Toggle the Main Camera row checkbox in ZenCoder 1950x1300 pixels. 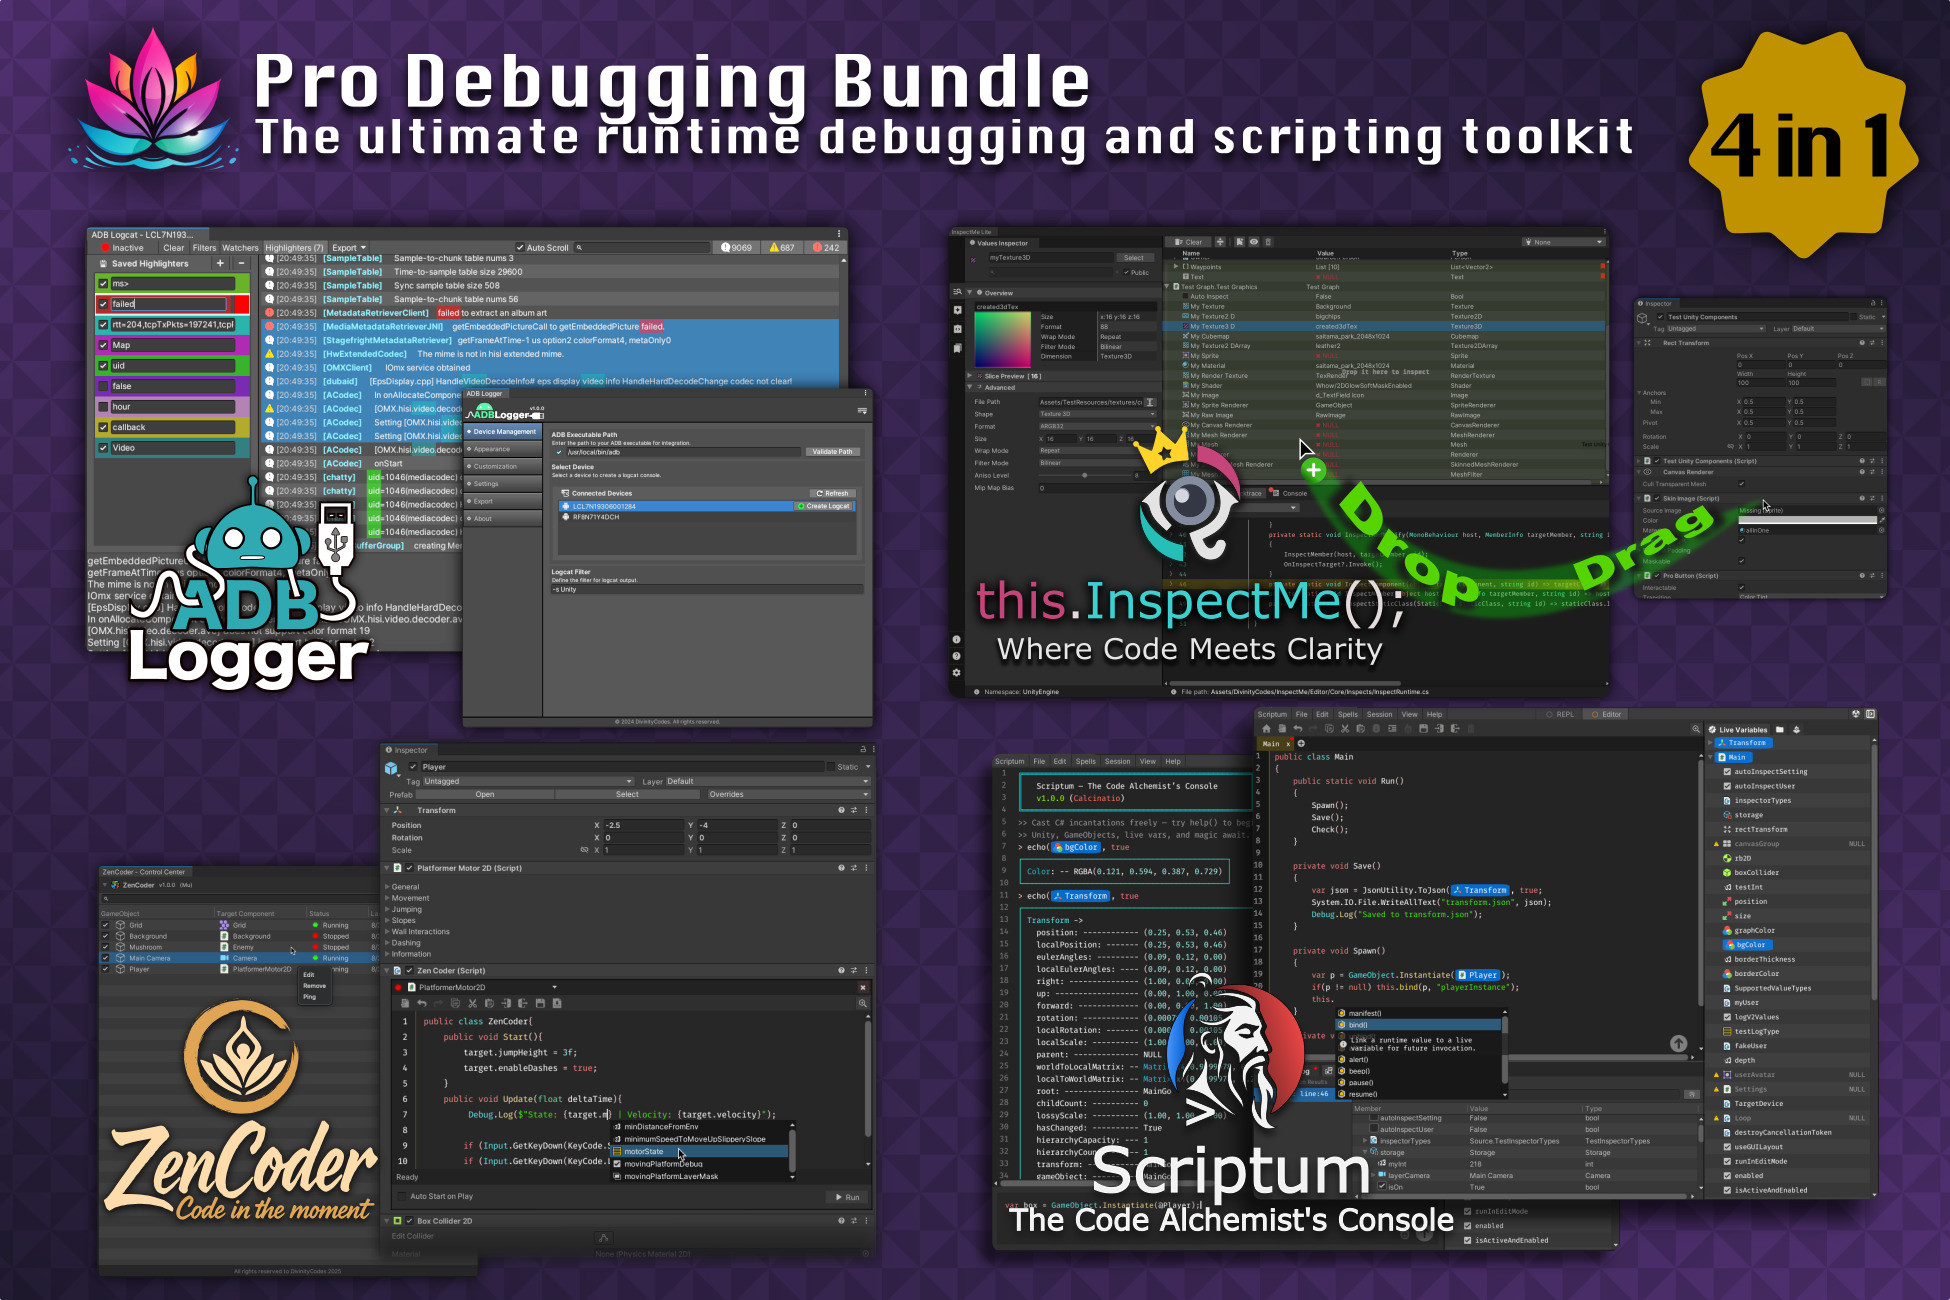click(x=106, y=958)
